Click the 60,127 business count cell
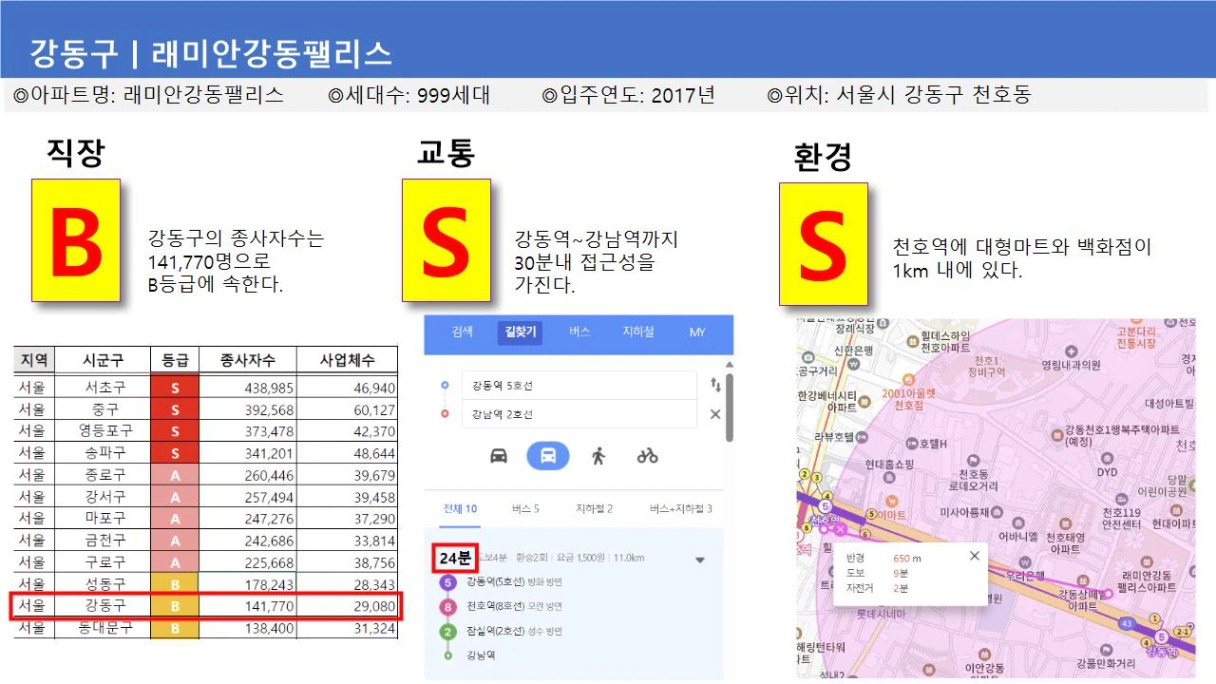Image resolution: width=1216 pixels, height=684 pixels. [348, 409]
